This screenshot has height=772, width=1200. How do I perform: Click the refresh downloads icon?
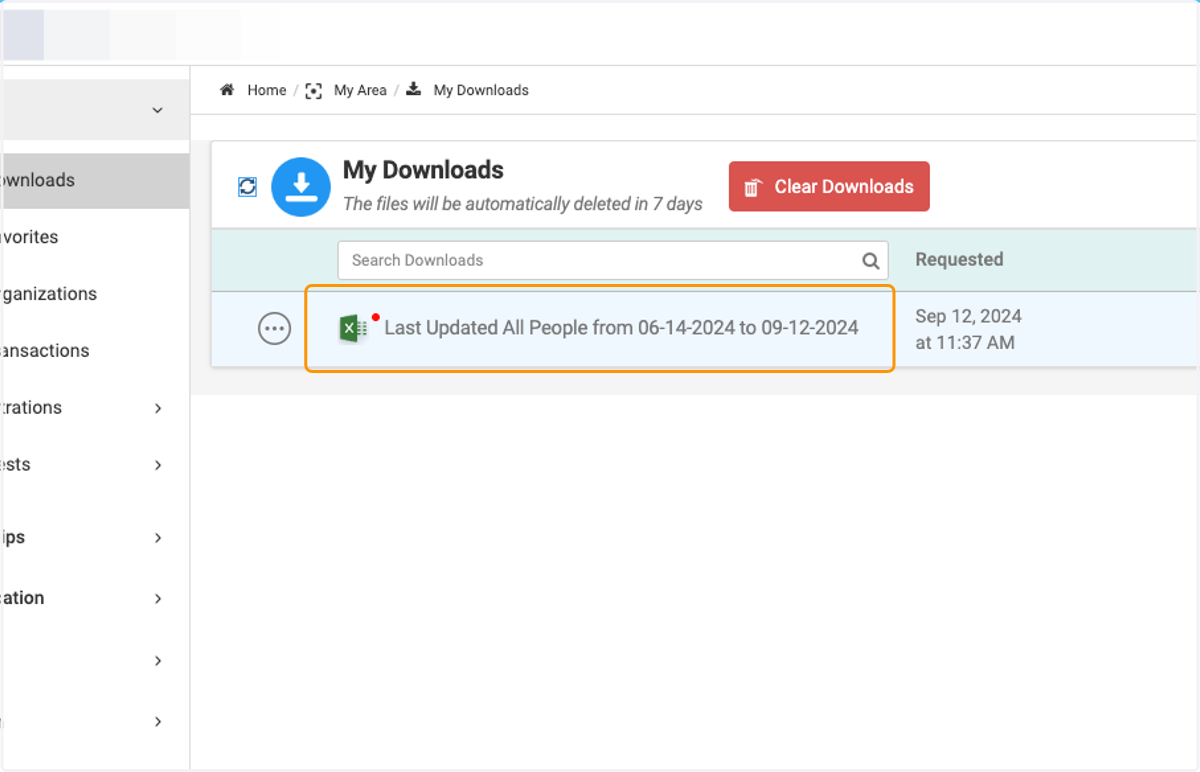point(247,187)
